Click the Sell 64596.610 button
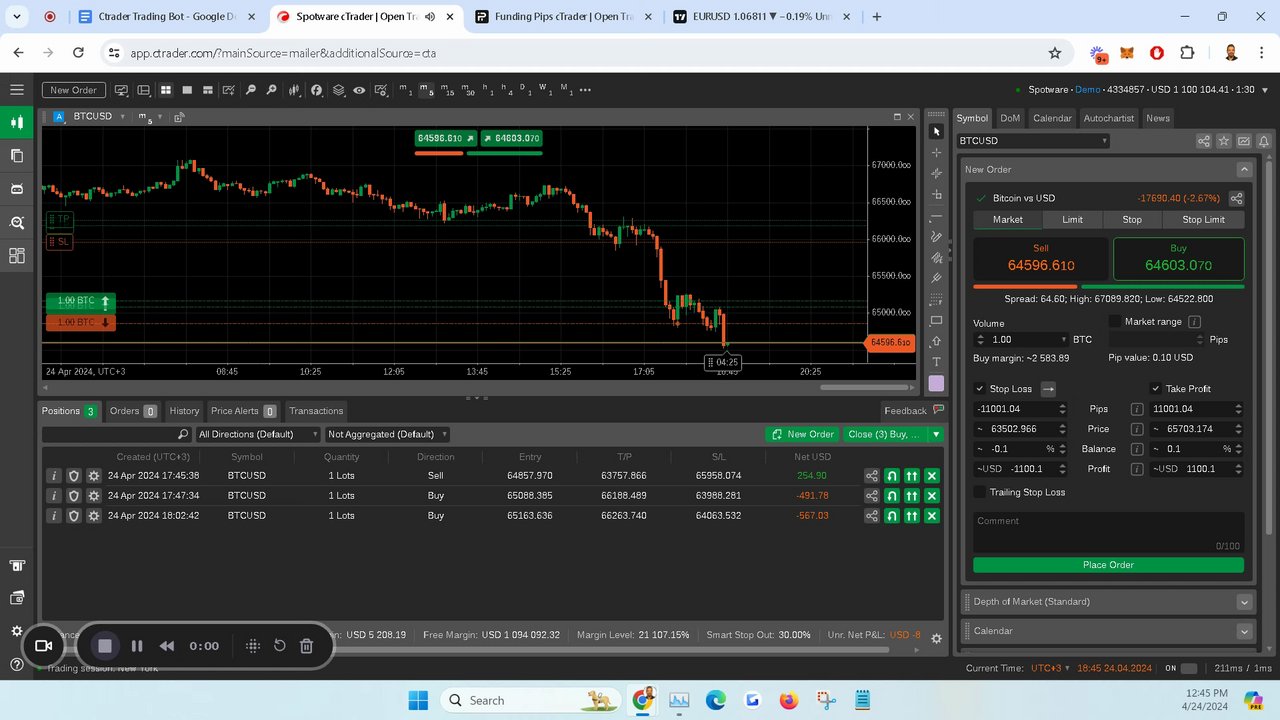 tap(1040, 258)
